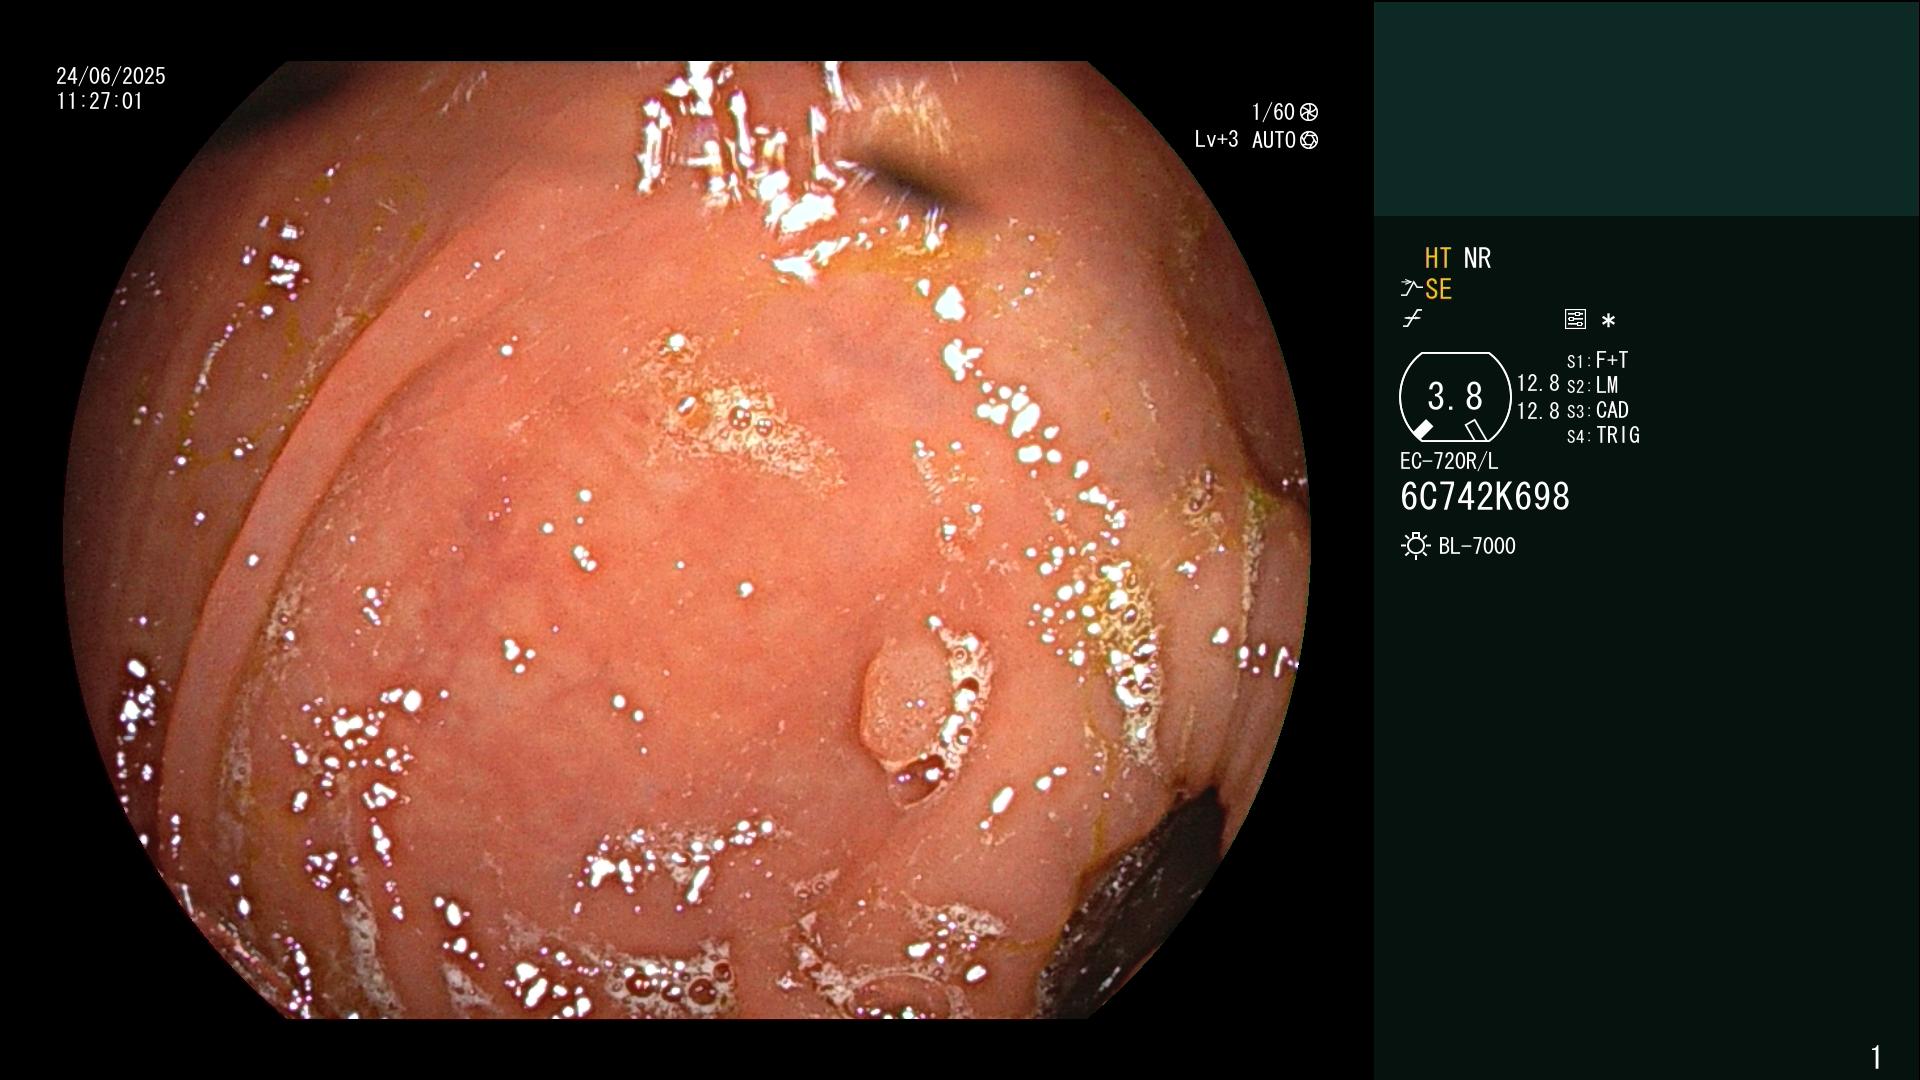The image size is (1920, 1080).
Task: Click the time 11:27:01
Action: pos(100,101)
